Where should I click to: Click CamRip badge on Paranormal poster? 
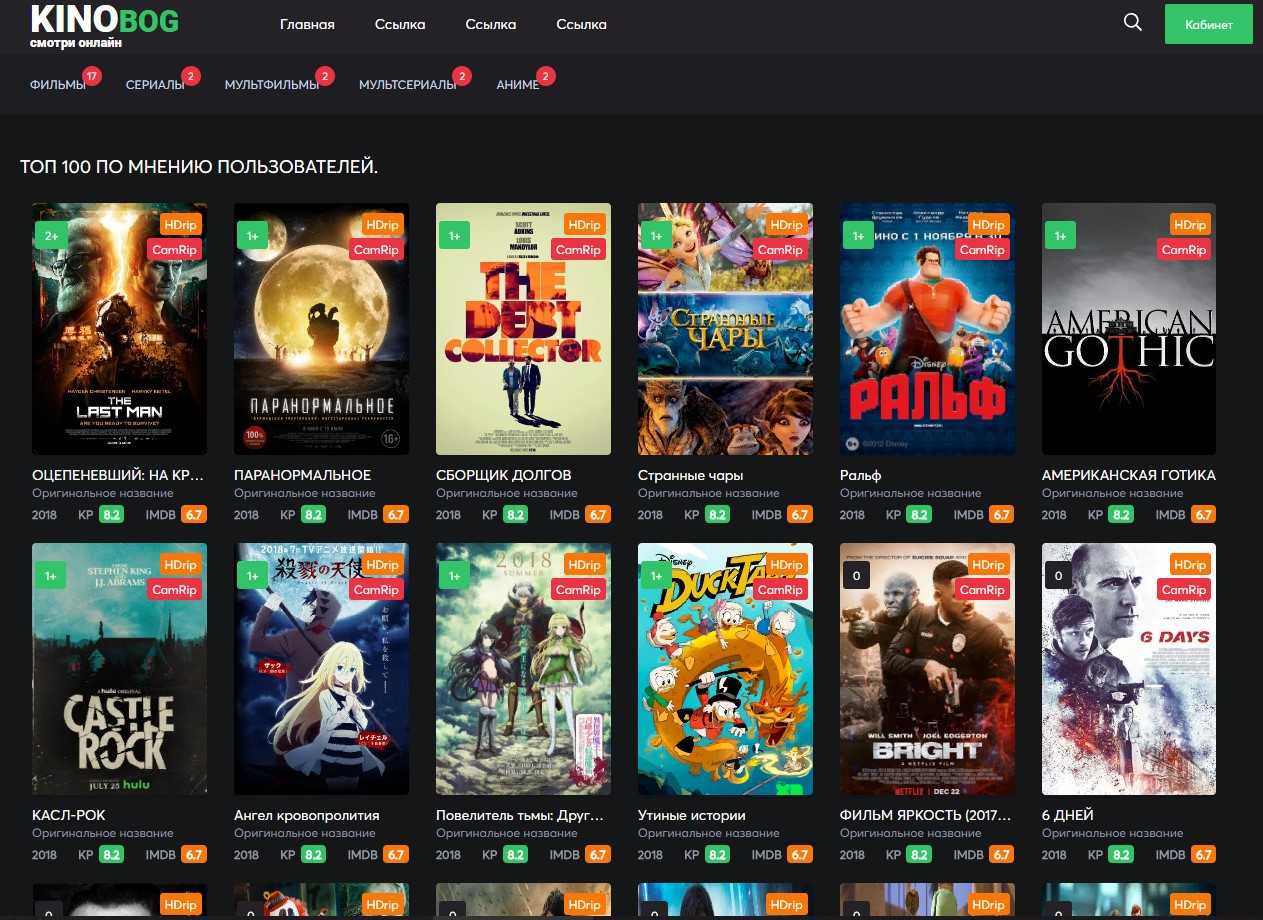376,250
